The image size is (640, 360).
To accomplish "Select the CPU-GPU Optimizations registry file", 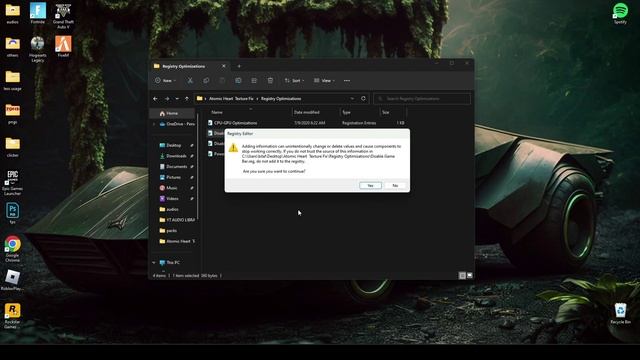I will [x=236, y=123].
